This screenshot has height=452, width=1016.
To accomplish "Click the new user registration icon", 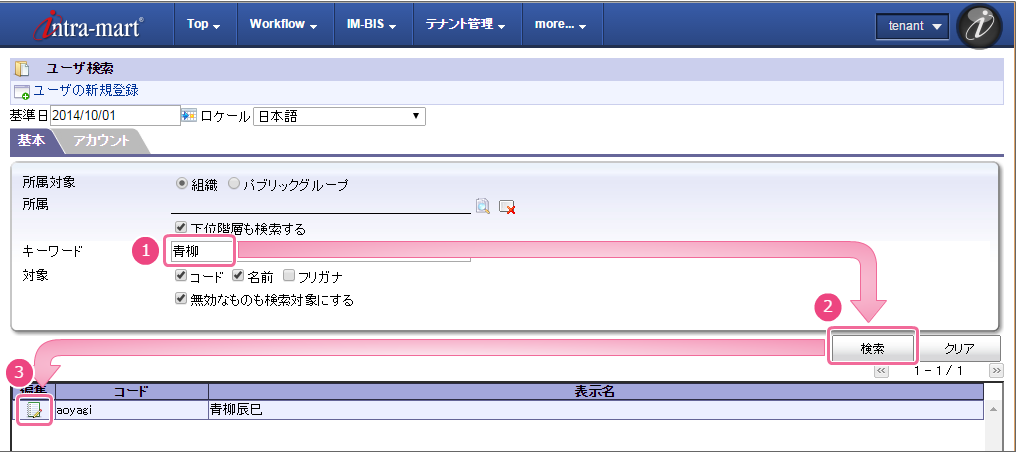I will pyautogui.click(x=21, y=91).
